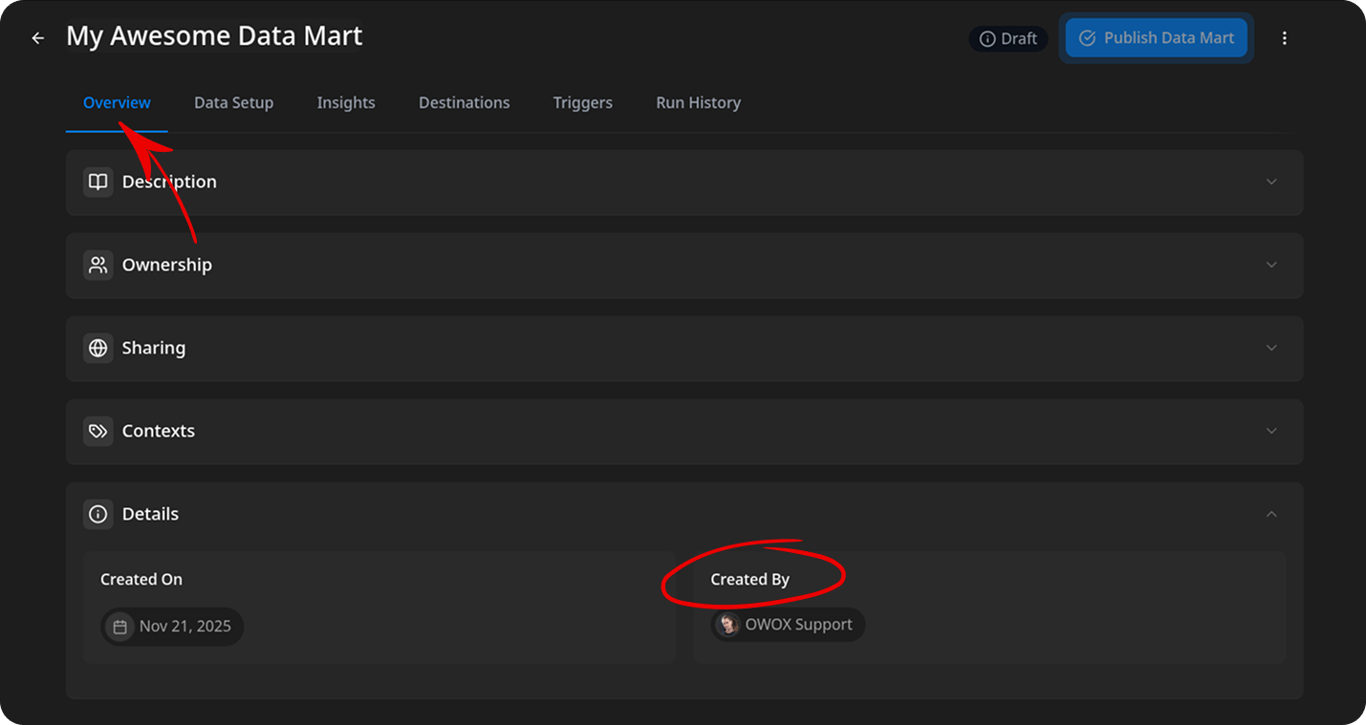The height and width of the screenshot is (725, 1366).
Task: Click the Contexts section heading
Action: coord(158,431)
